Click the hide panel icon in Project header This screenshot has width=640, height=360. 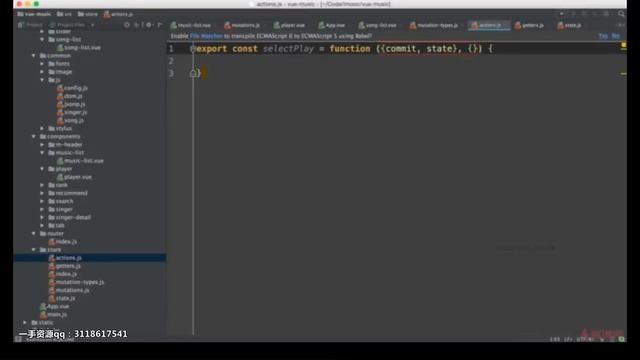(x=160, y=25)
